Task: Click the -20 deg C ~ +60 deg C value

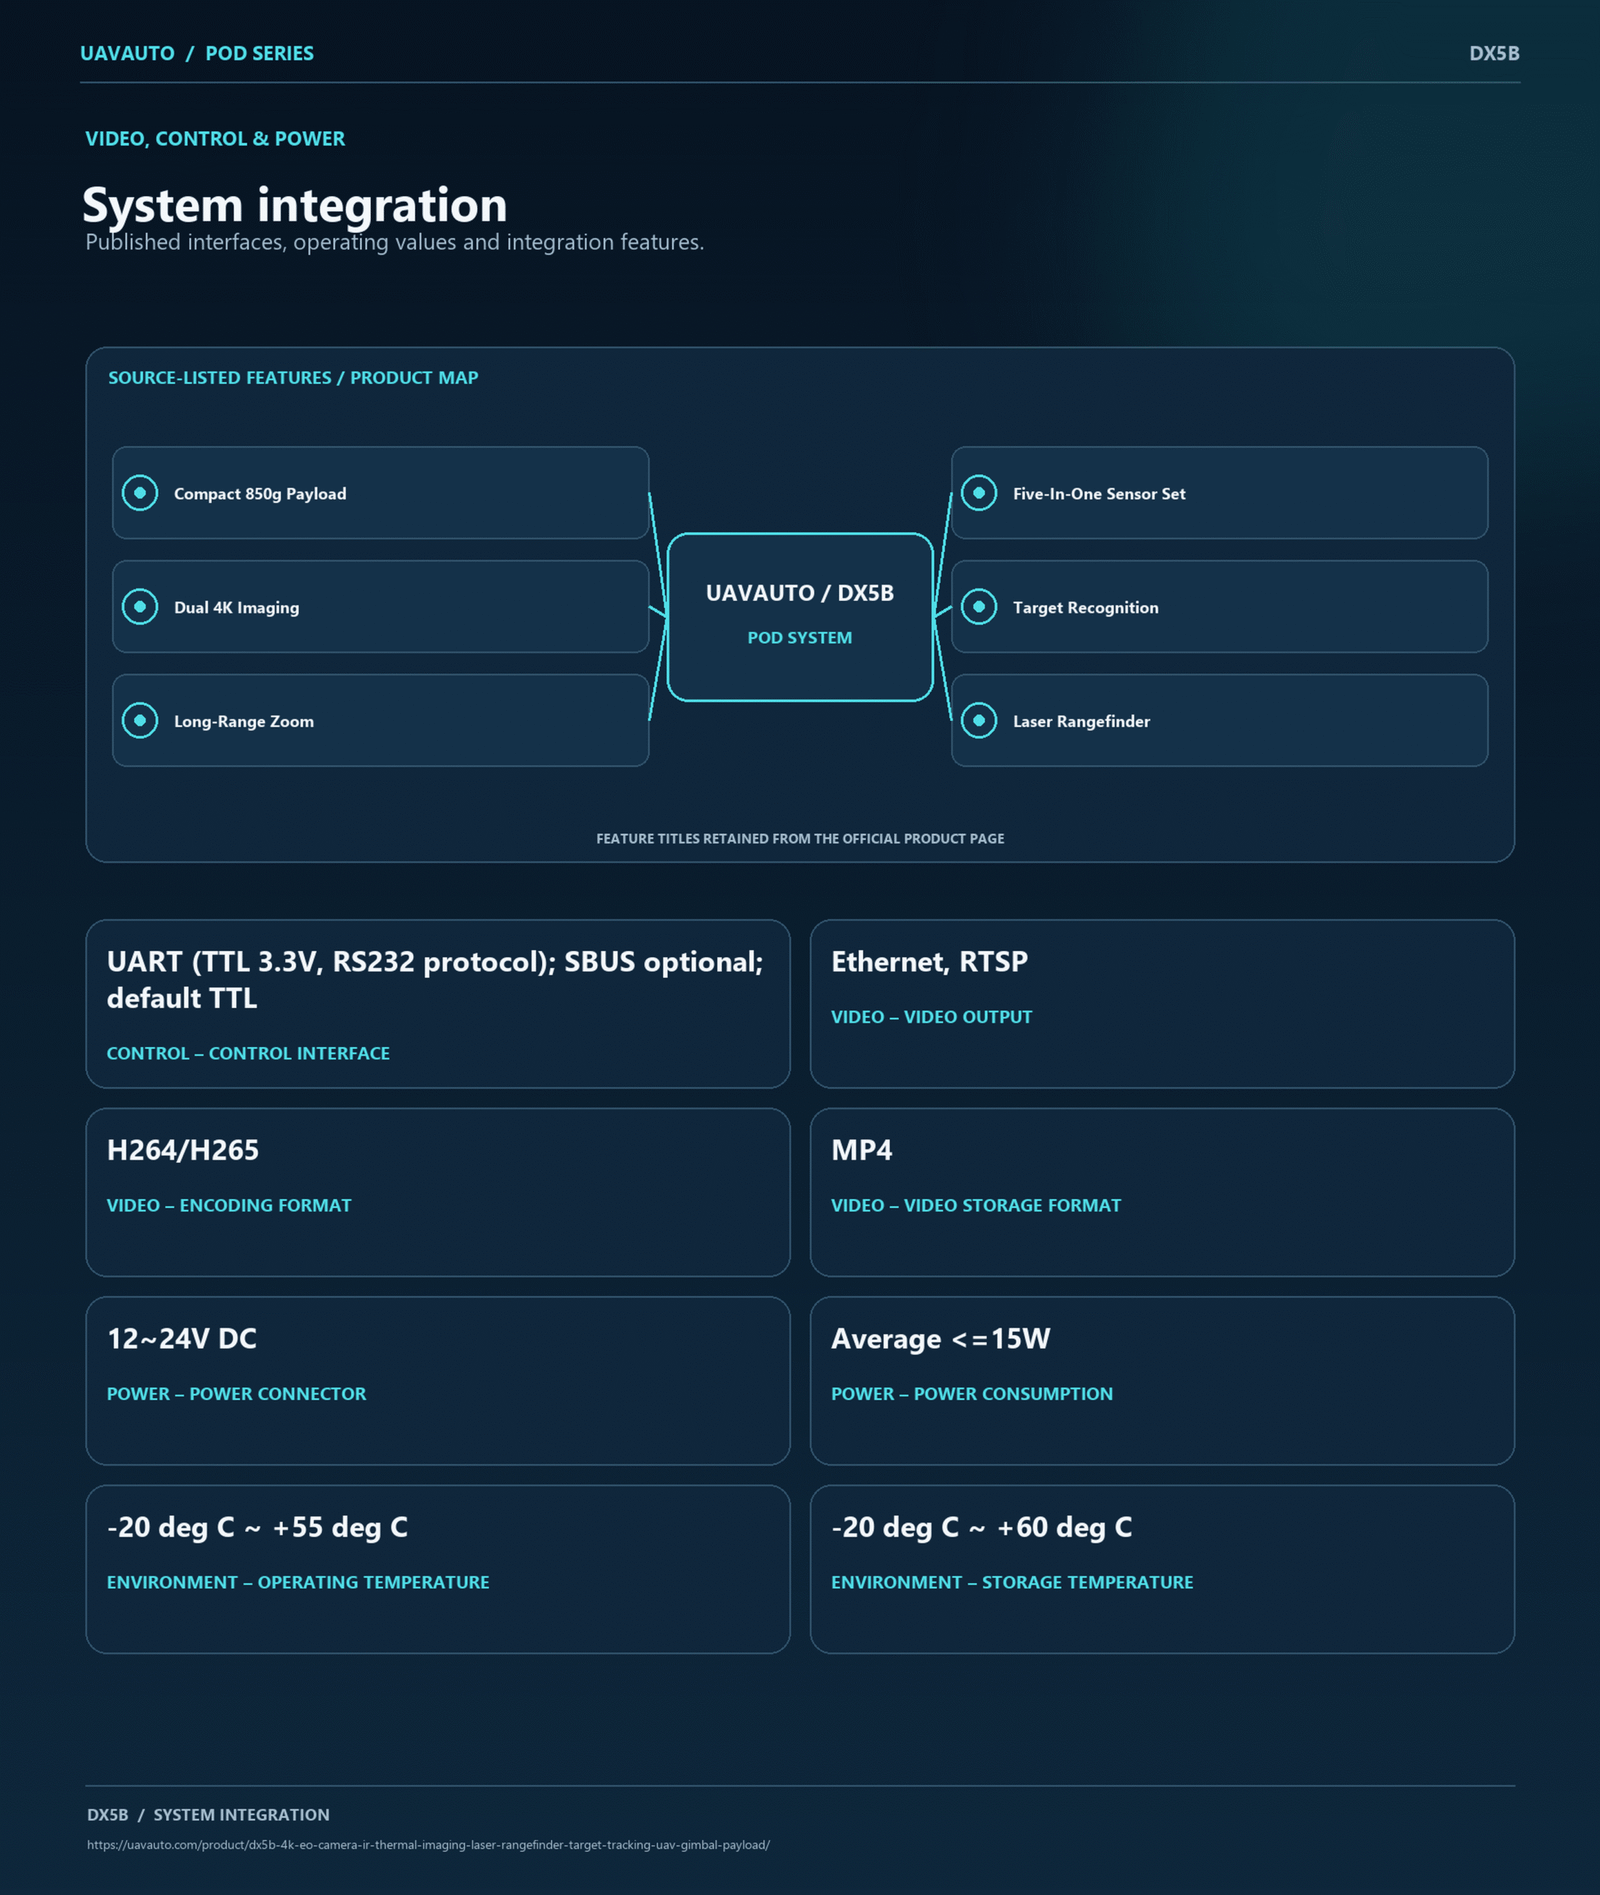Action: (x=982, y=1528)
